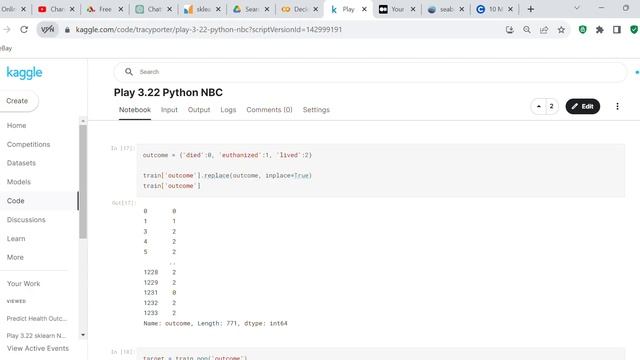Screen dimensions: 640x360
Task: Open the tab search chevron
Action: 577,8
